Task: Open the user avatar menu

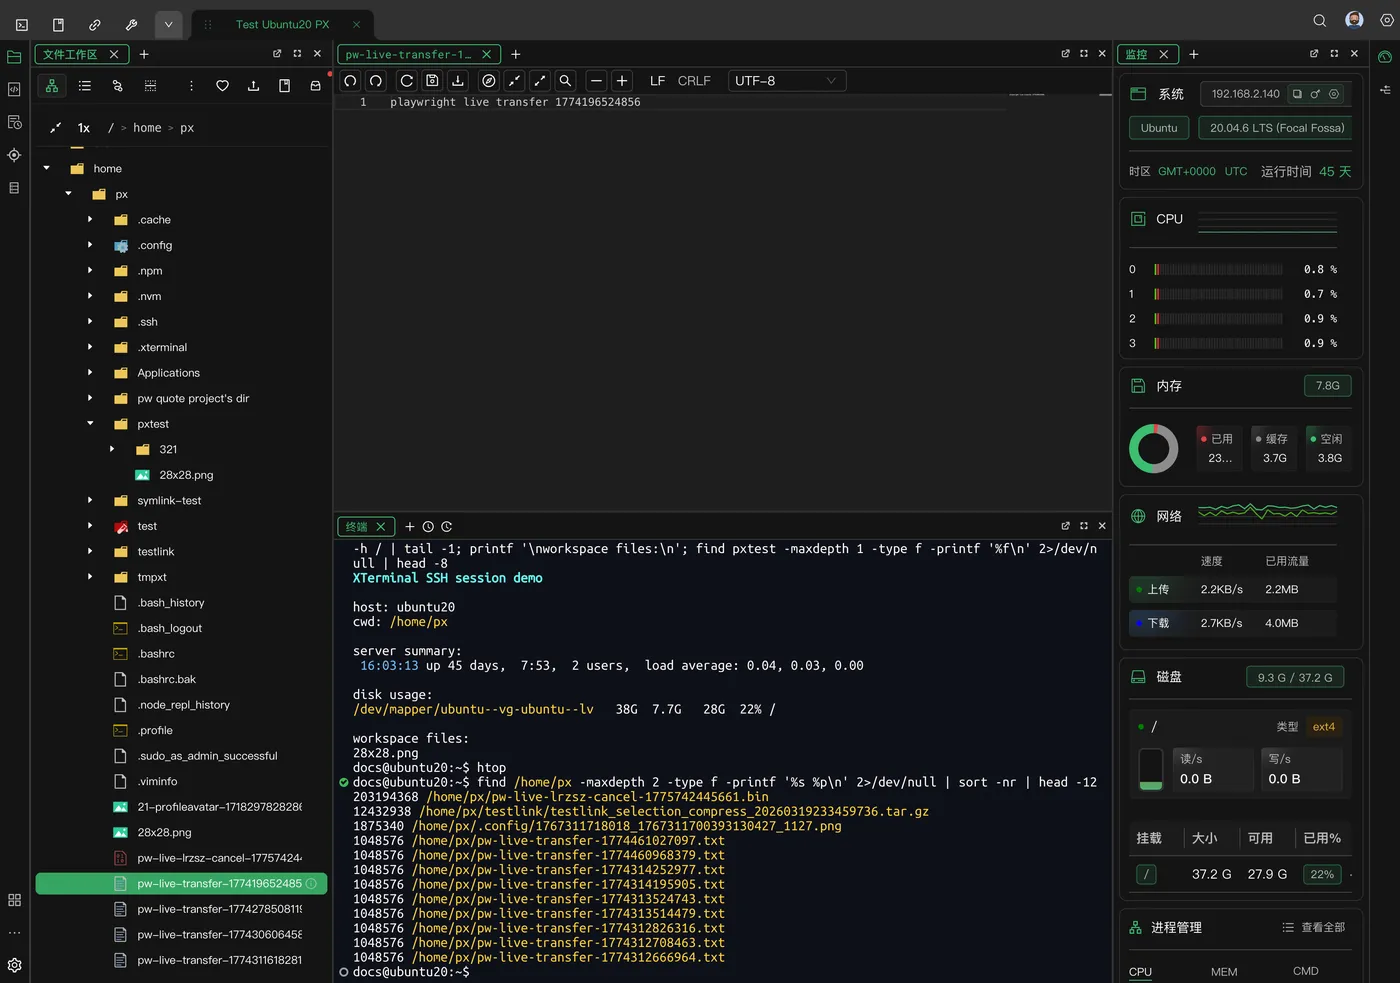Action: pos(1355,20)
